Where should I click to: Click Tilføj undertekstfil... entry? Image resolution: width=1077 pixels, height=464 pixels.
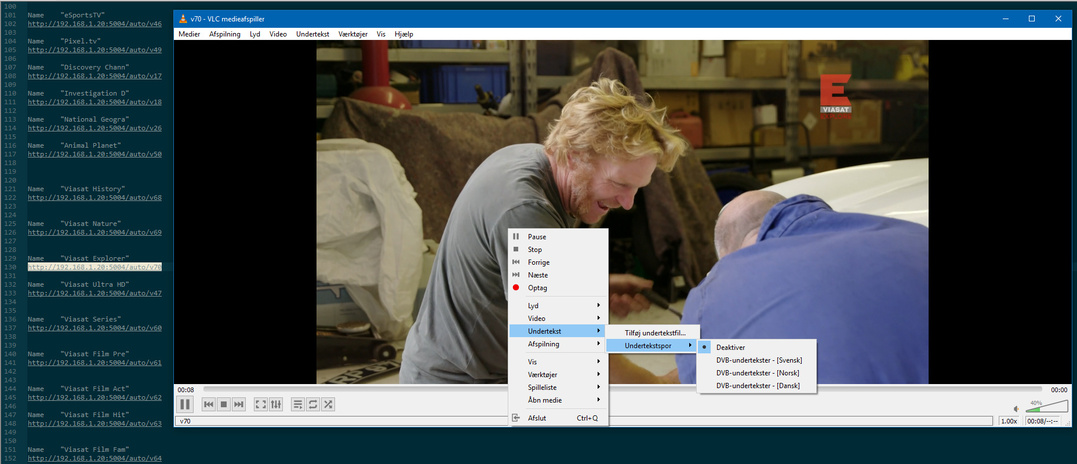(653, 333)
